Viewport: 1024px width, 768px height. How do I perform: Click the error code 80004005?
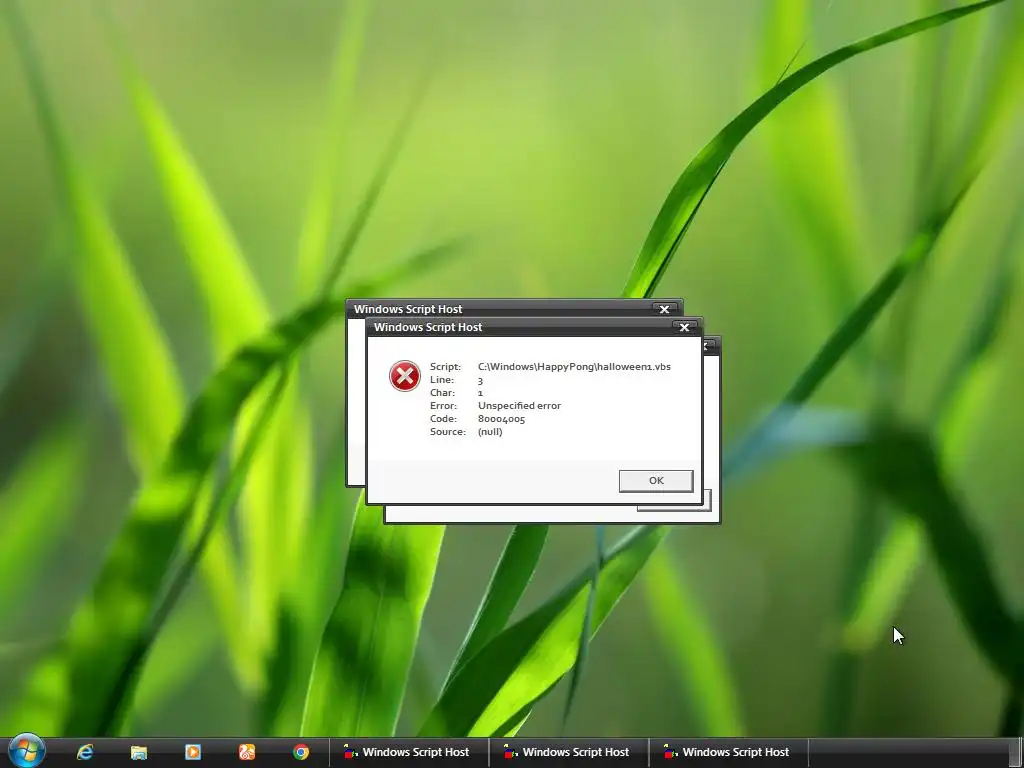(502, 419)
